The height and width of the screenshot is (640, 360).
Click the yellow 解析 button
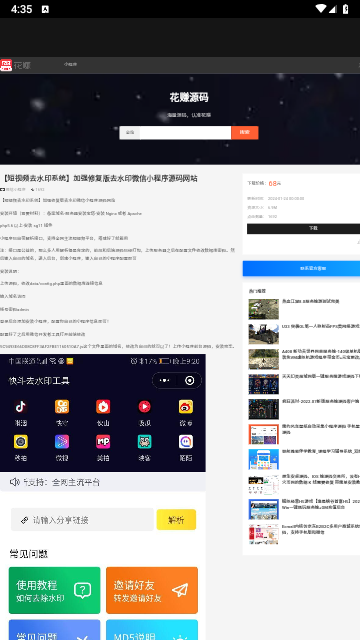pos(176,520)
